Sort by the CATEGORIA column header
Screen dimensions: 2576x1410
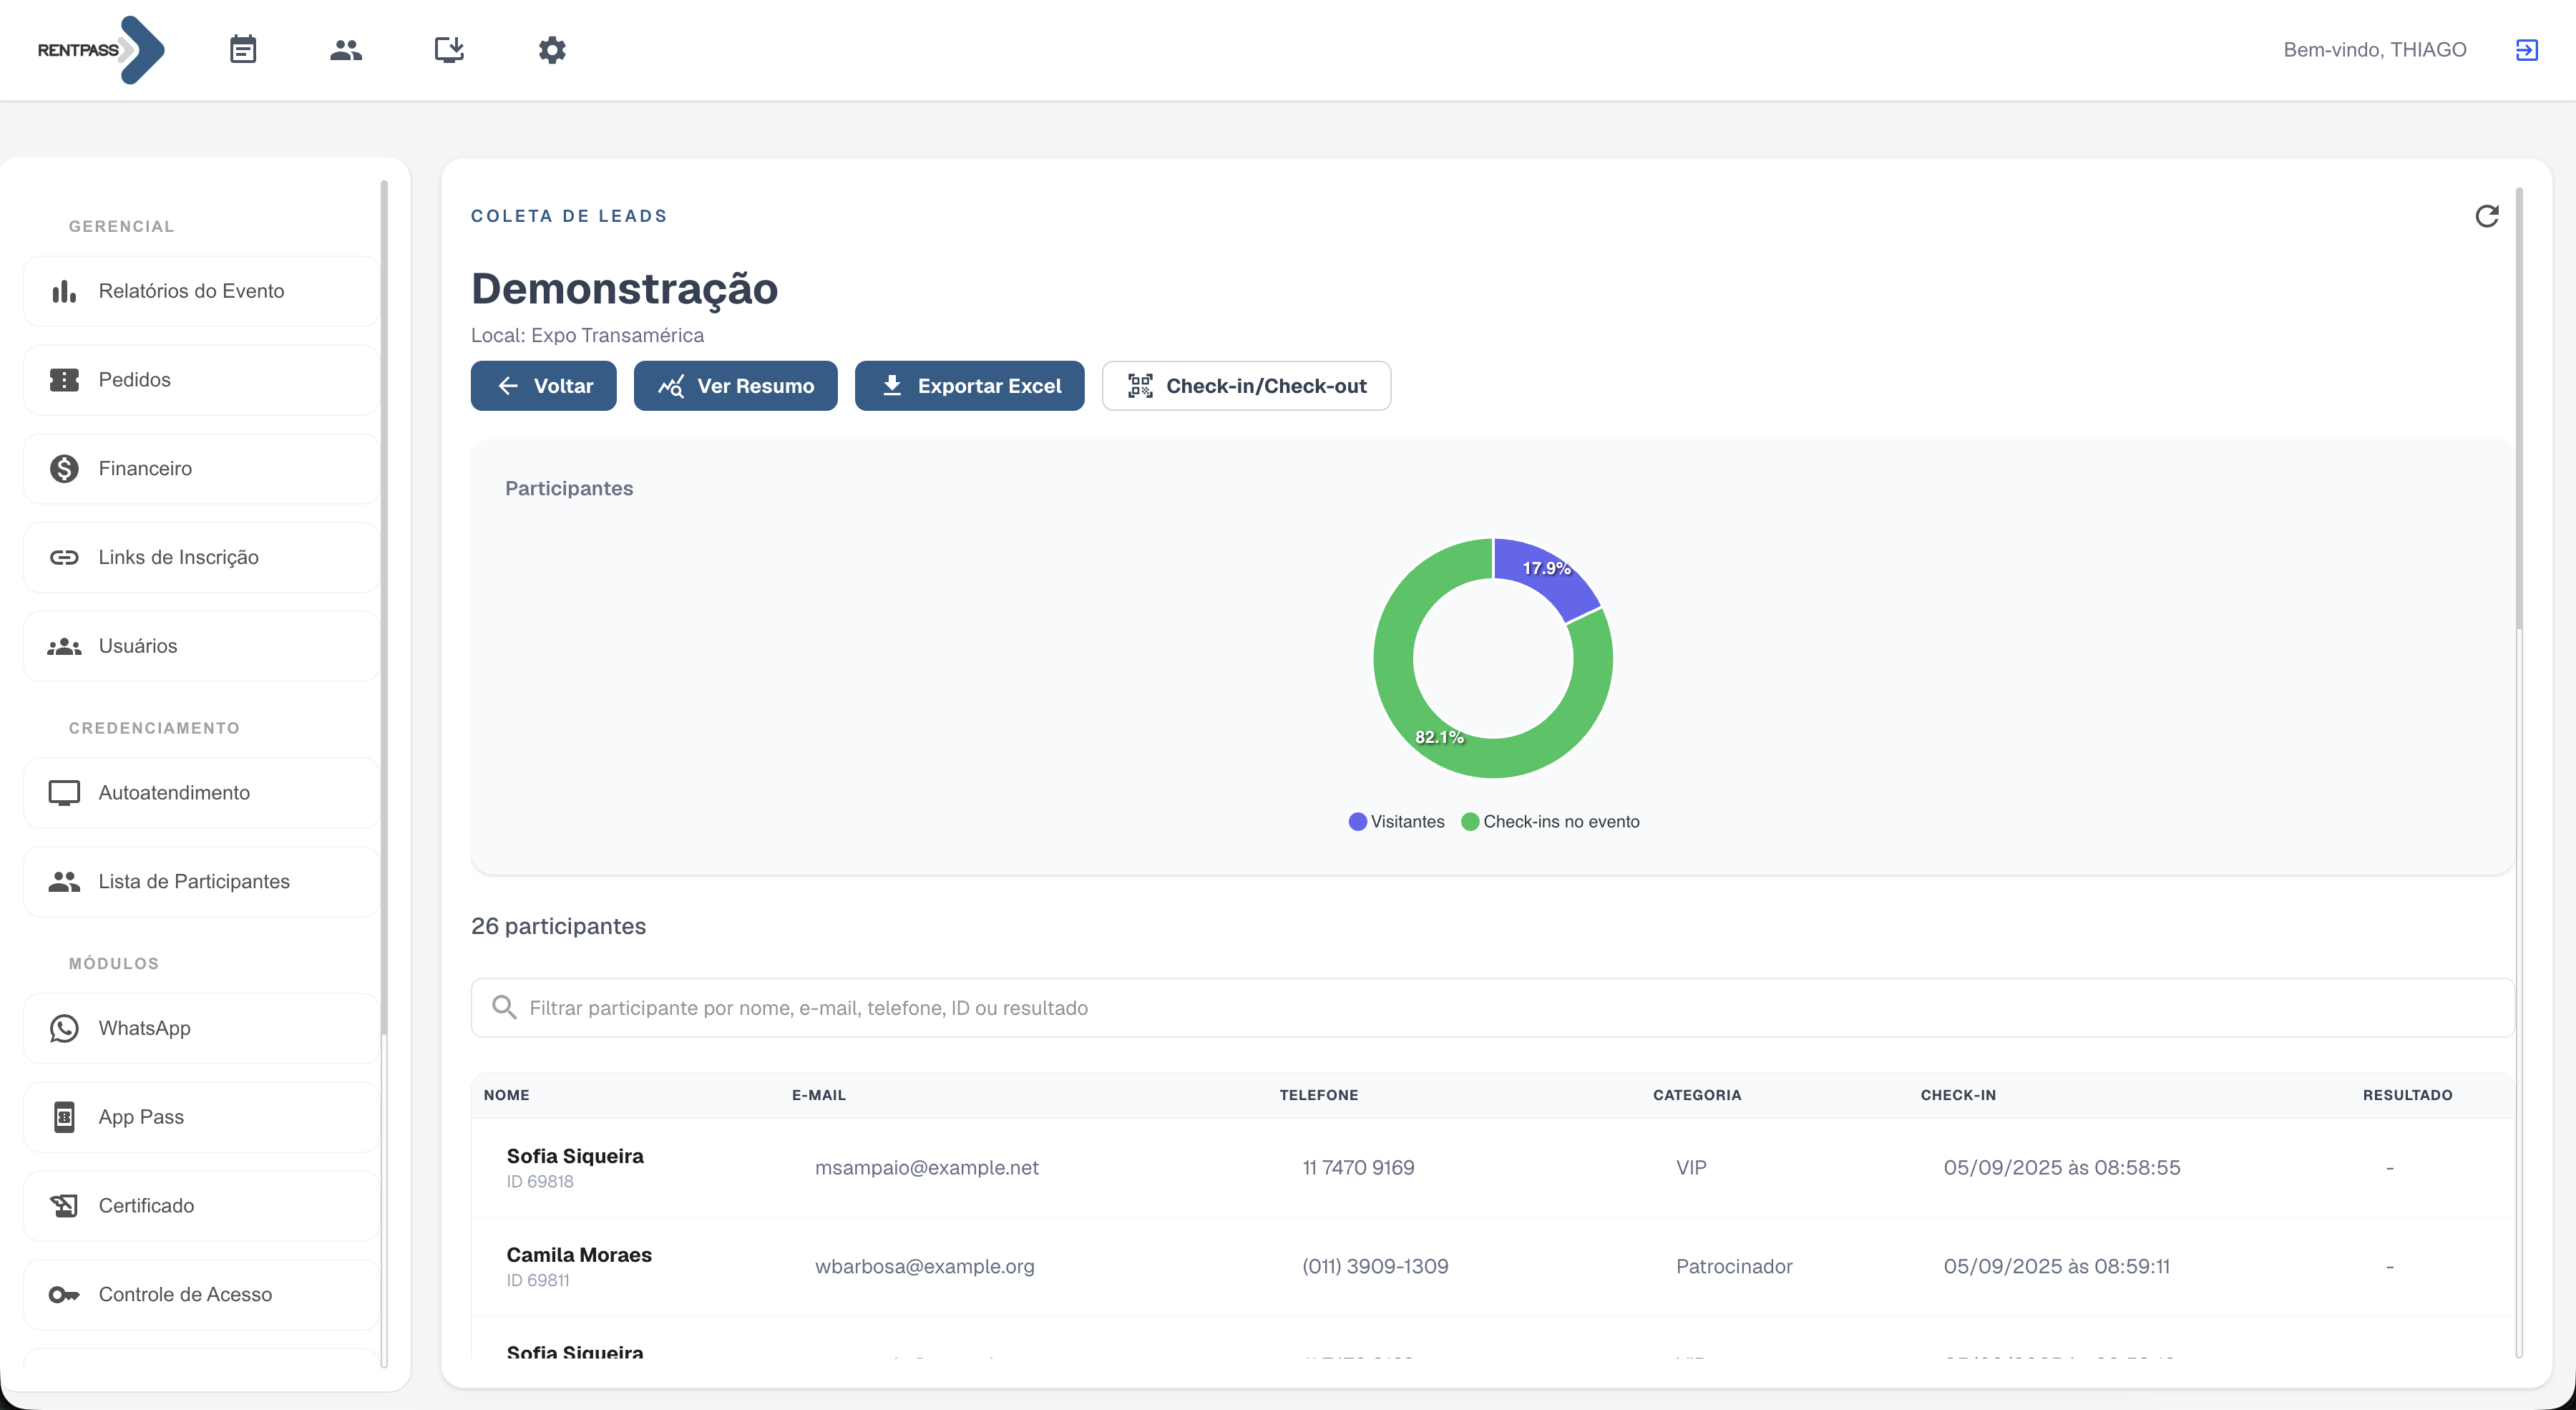coord(1697,1095)
